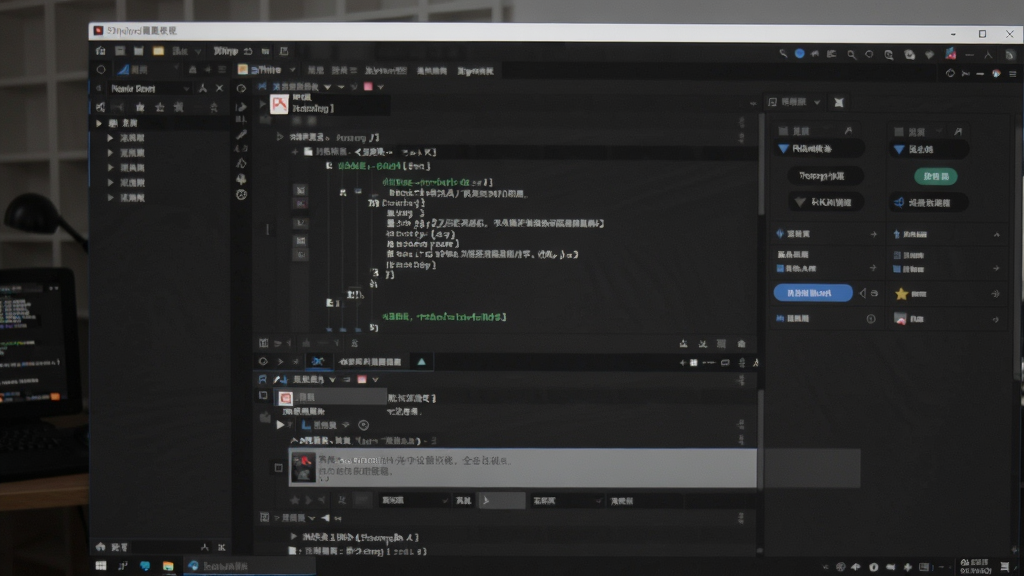Open the first dropdown in bottom filter row
Viewport: 1024px width, 576px height.
coord(414,501)
